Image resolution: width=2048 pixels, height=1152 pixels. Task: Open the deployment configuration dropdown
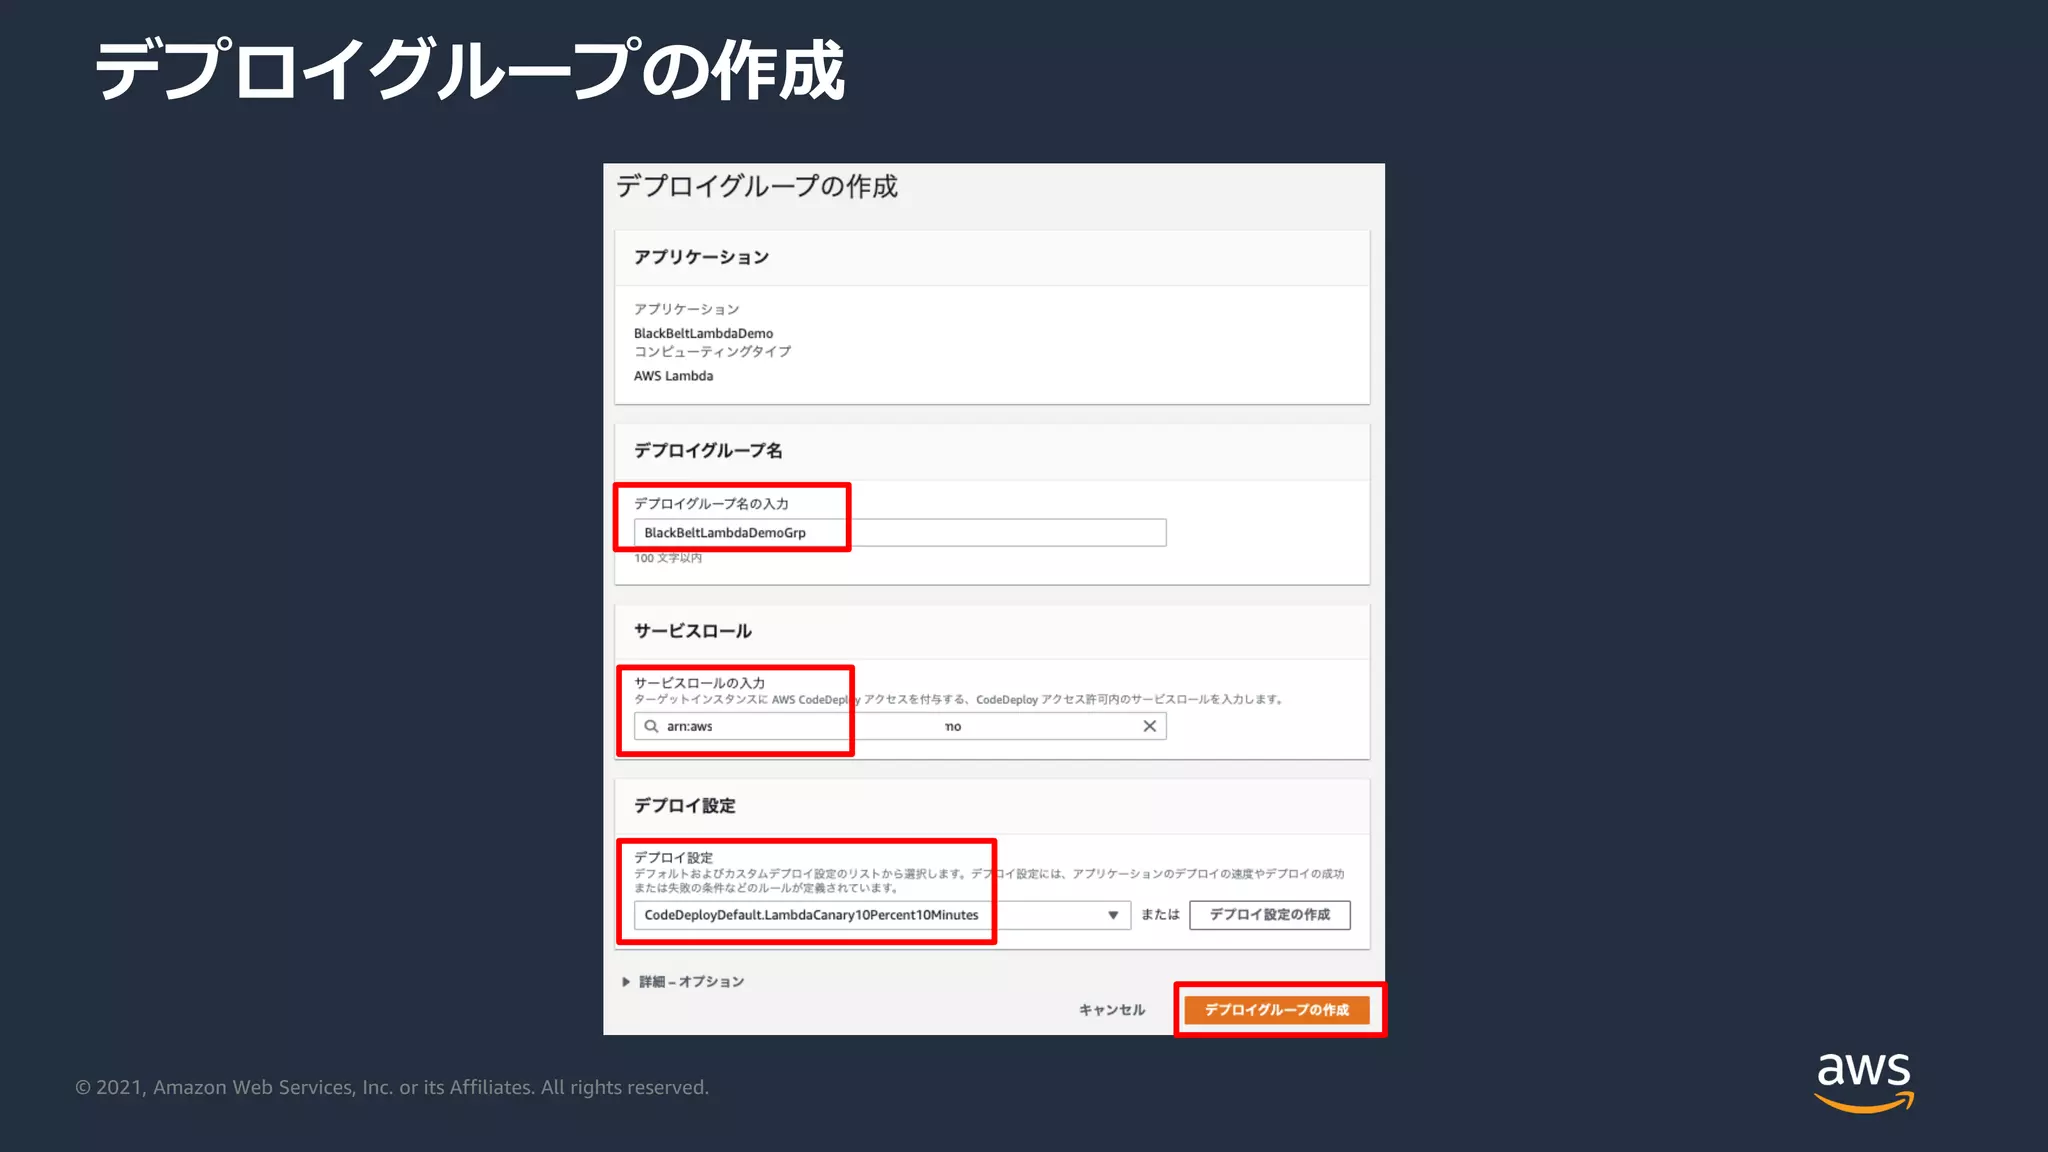pyautogui.click(x=881, y=915)
